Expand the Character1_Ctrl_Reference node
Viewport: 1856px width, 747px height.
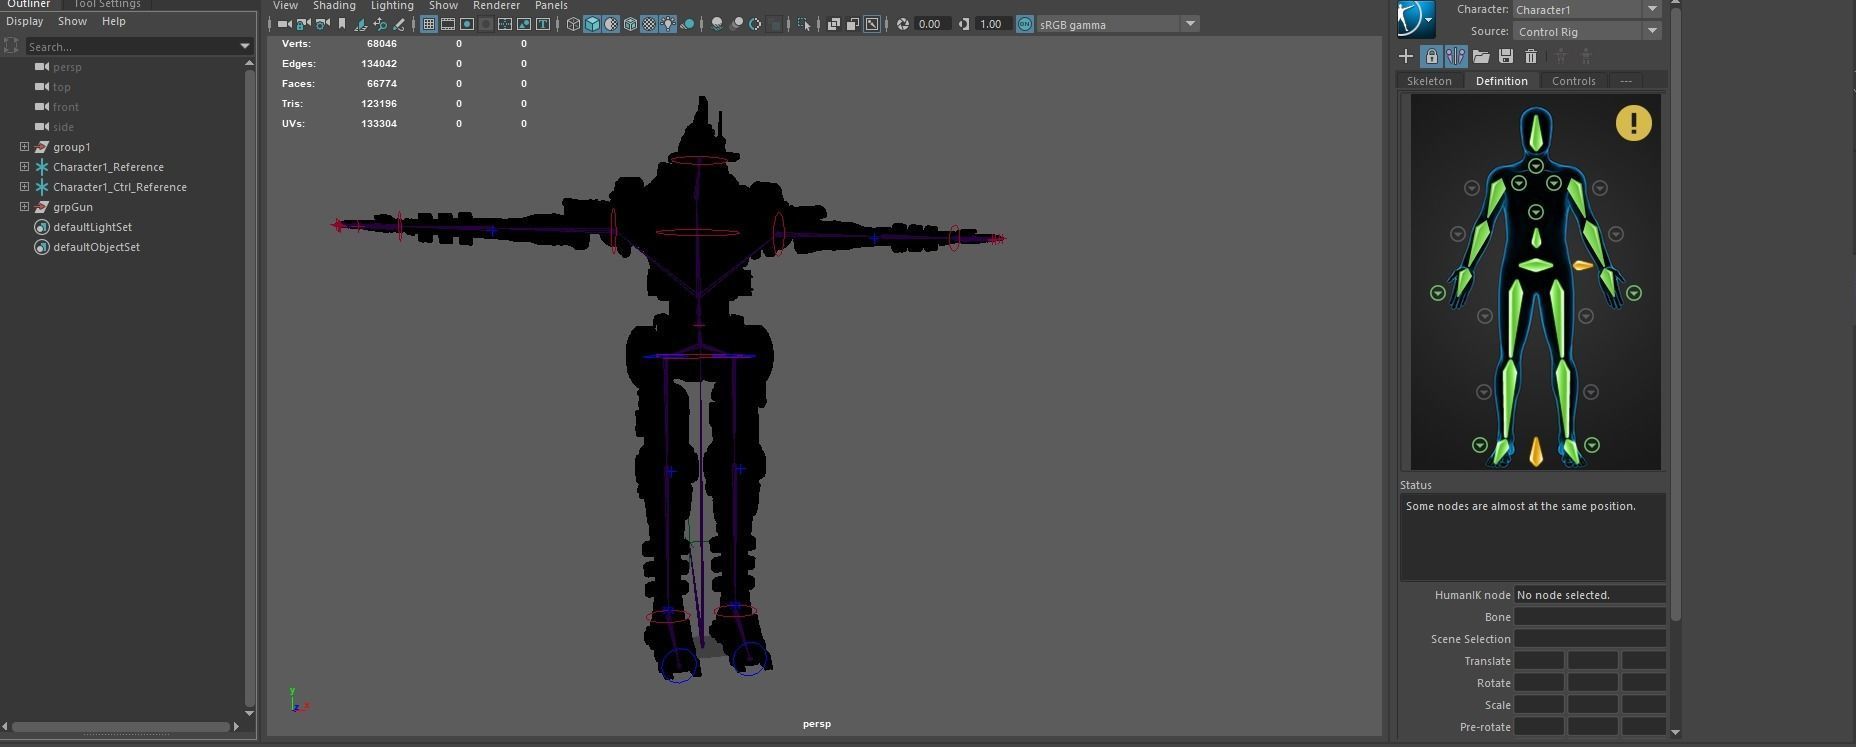(x=25, y=187)
